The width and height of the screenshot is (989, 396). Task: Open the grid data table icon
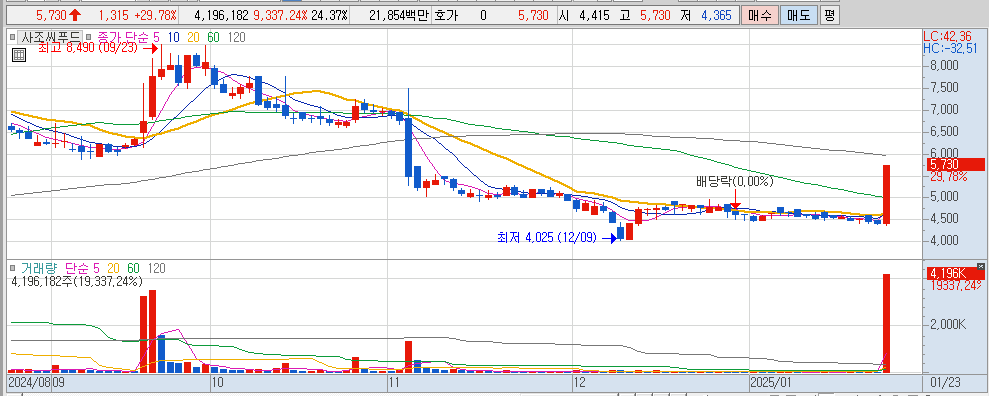19,55
